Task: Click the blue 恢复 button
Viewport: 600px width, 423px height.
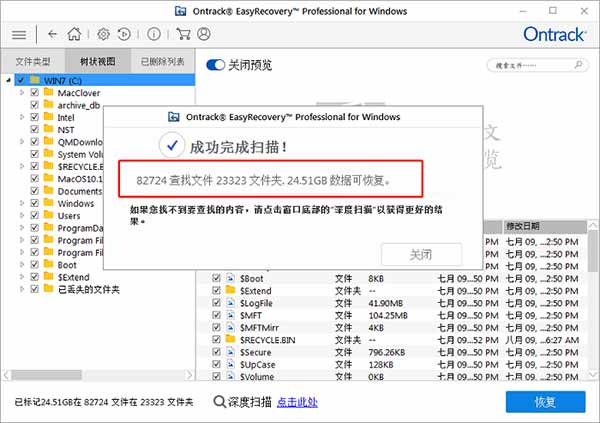Action: pos(545,401)
